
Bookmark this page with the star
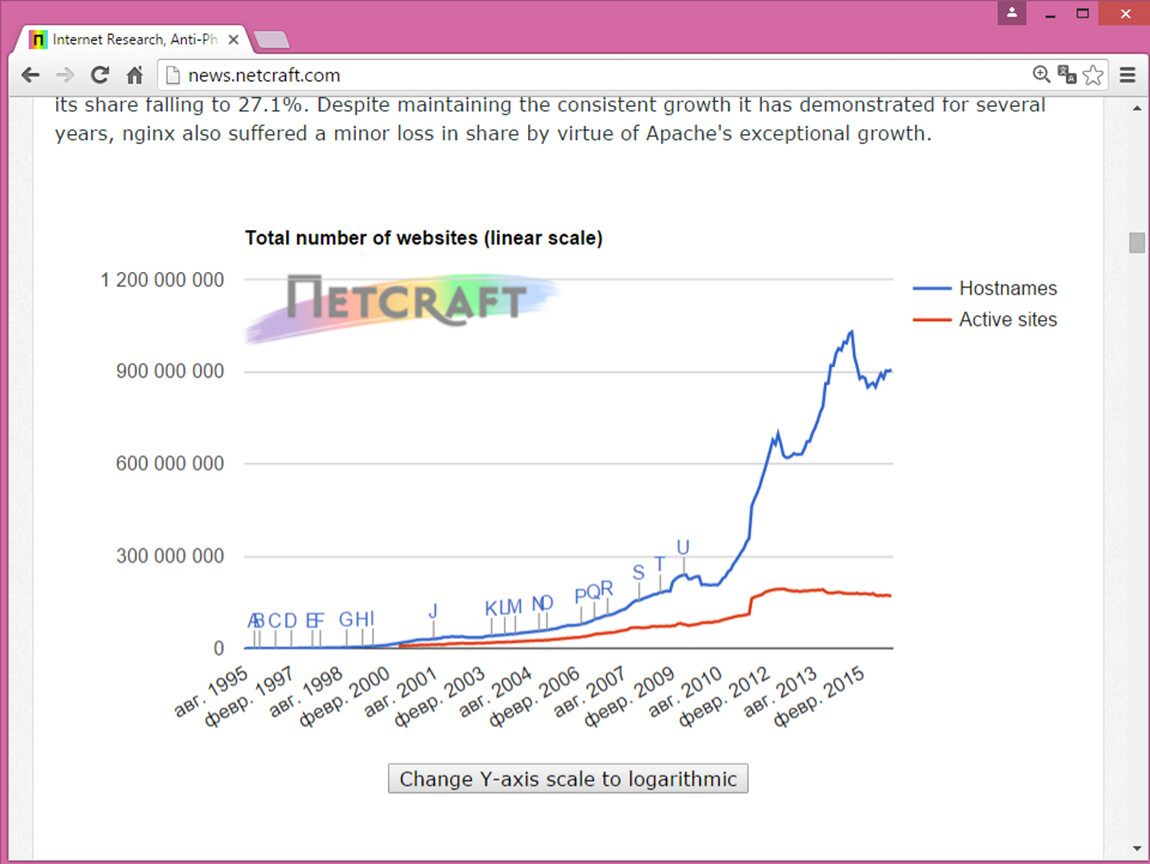click(1093, 75)
